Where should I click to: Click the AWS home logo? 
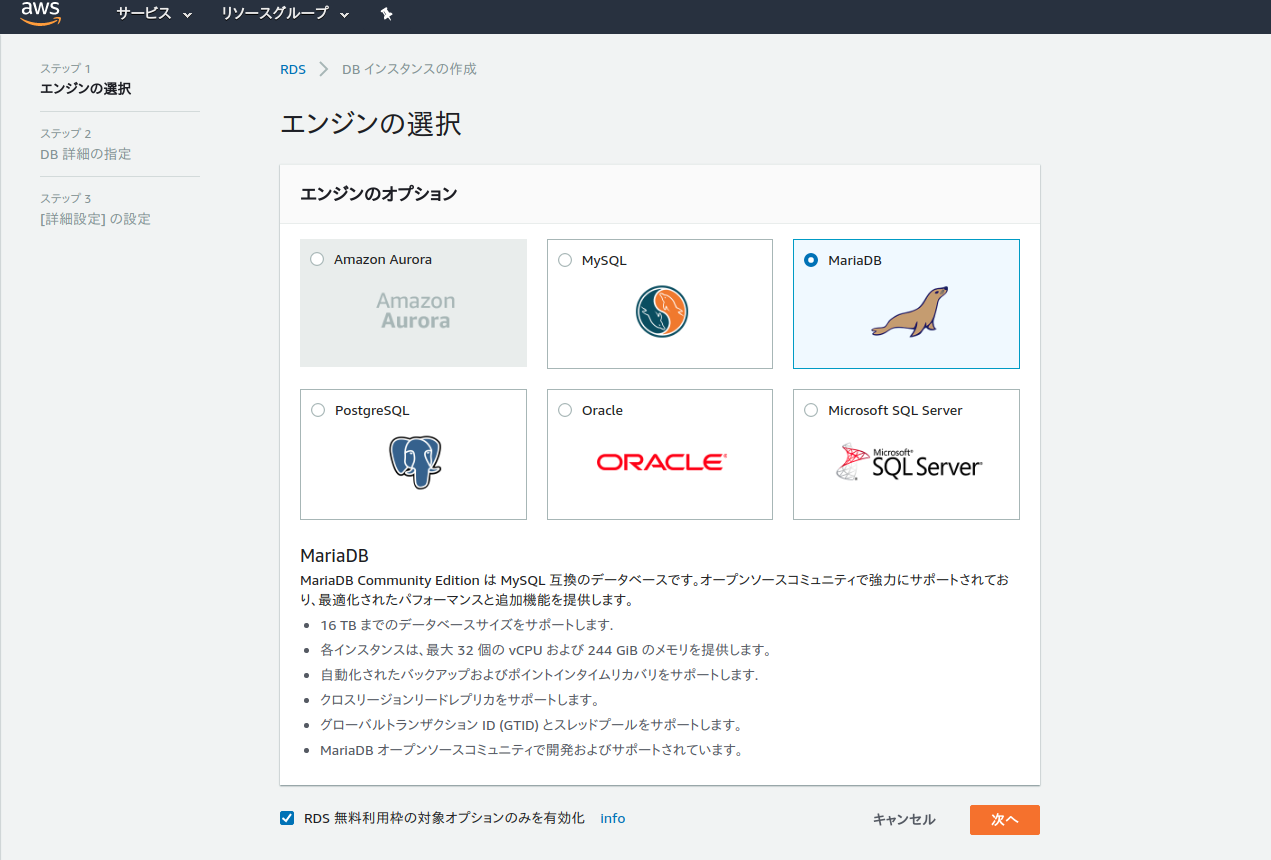(x=39, y=12)
